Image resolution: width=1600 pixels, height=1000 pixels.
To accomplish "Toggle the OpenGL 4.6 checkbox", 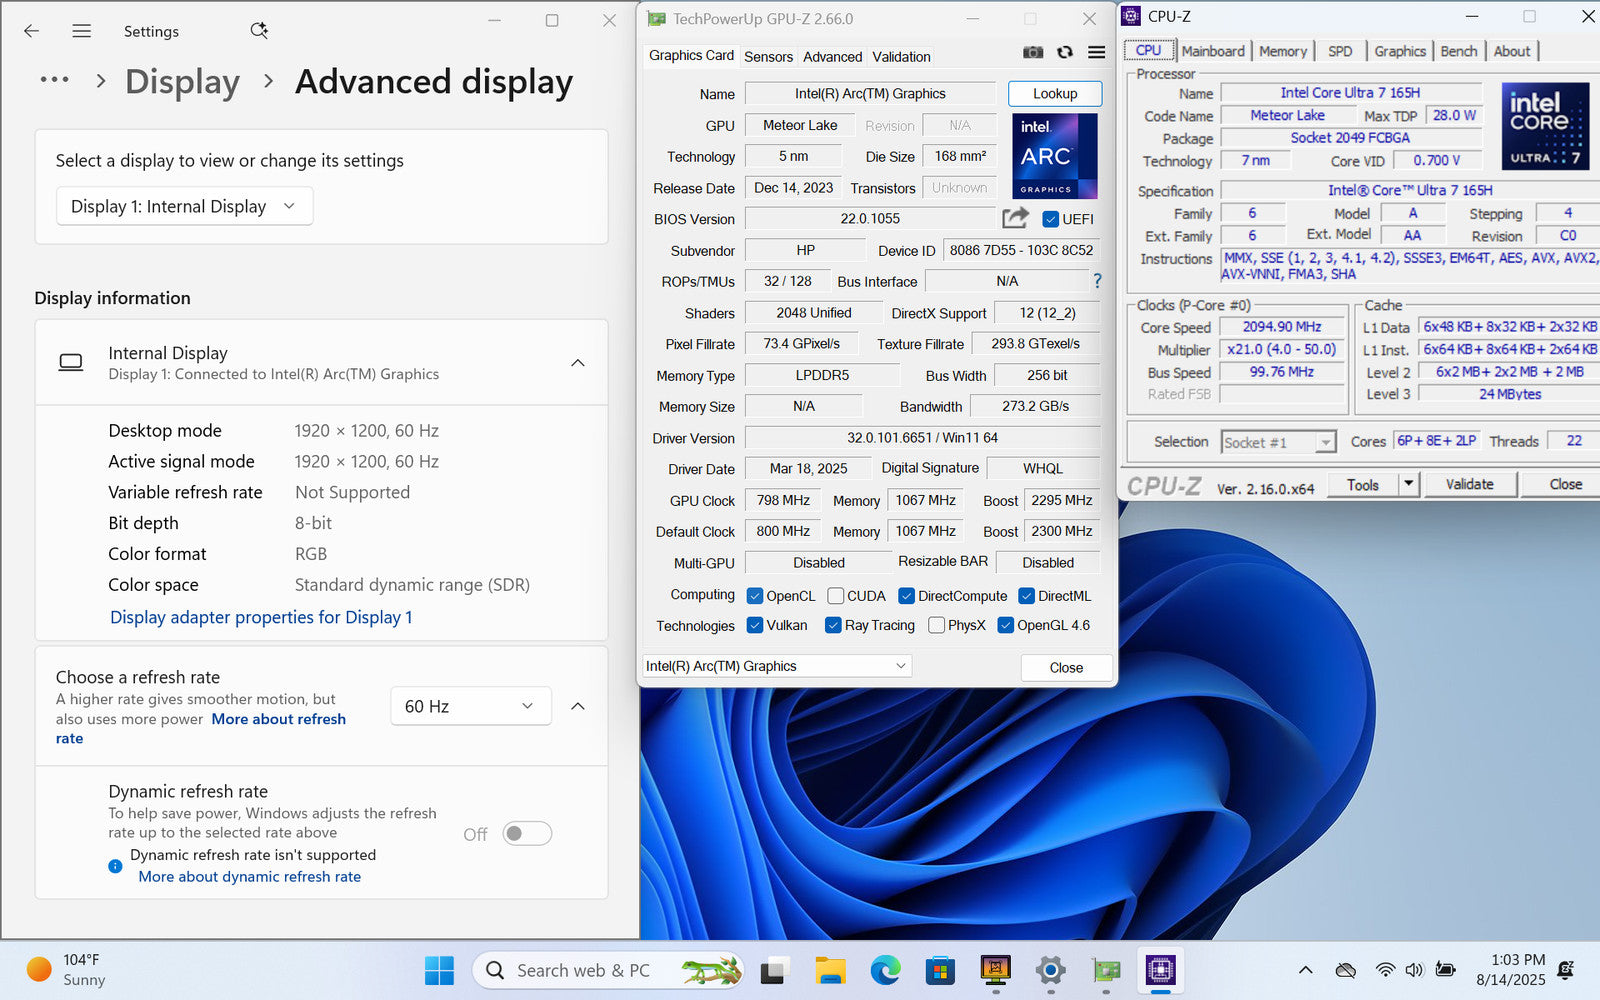I will pos(1006,625).
